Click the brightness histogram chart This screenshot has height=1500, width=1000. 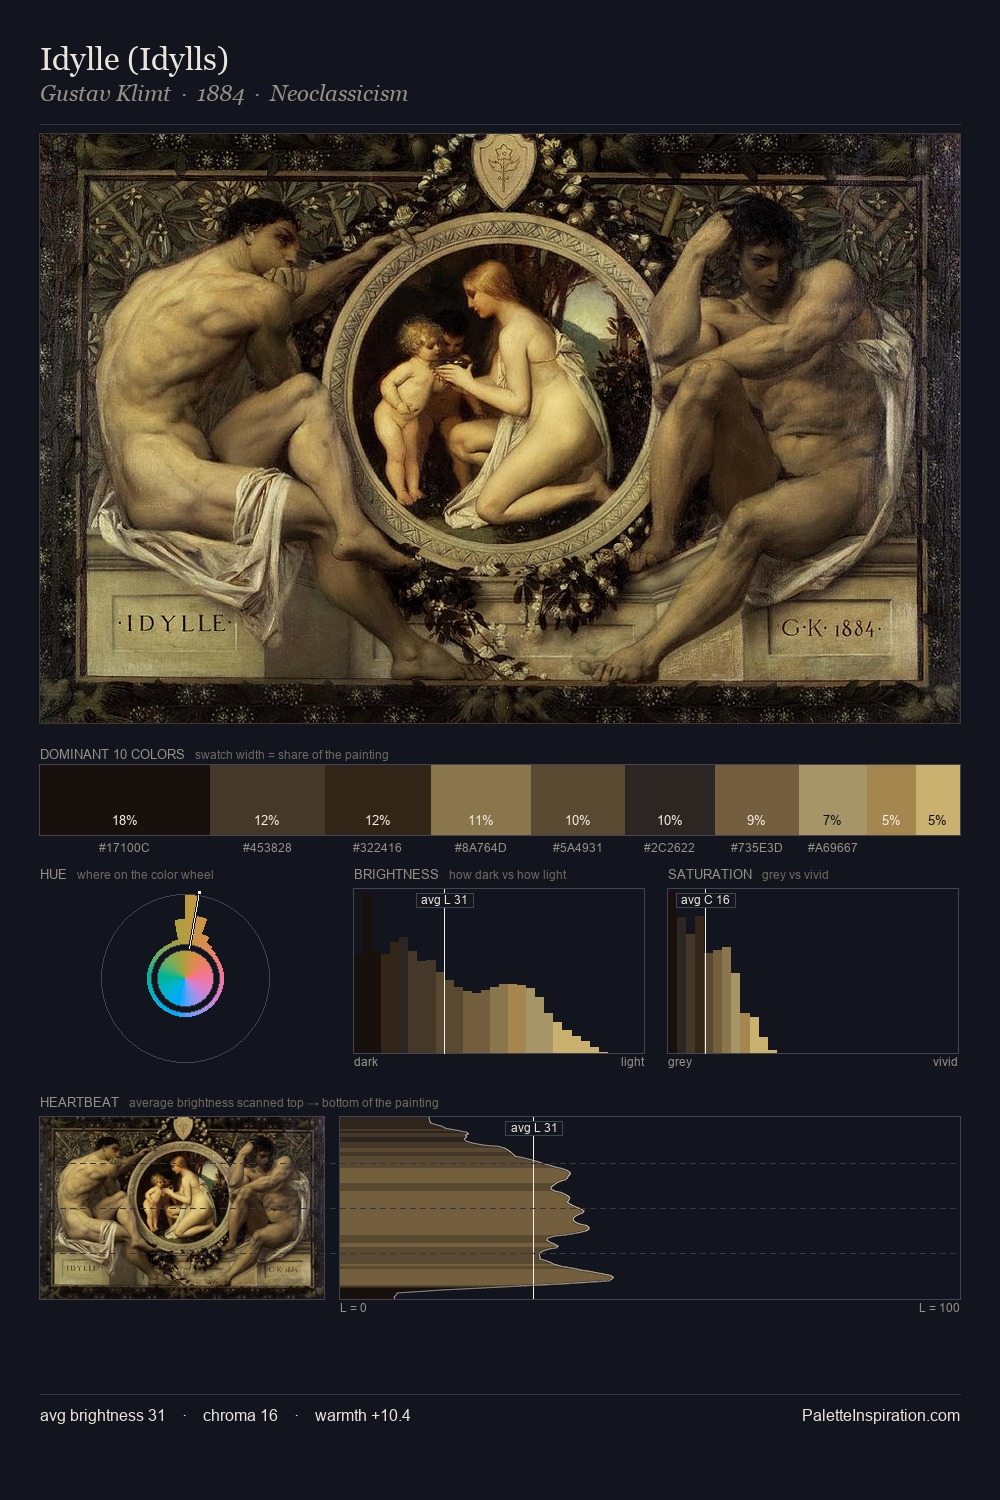(x=499, y=971)
